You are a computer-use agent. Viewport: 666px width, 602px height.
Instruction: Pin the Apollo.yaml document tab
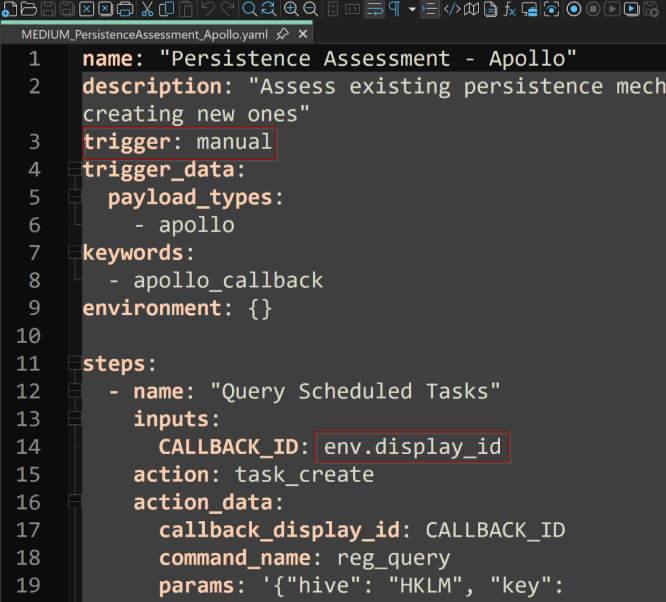[x=282, y=34]
